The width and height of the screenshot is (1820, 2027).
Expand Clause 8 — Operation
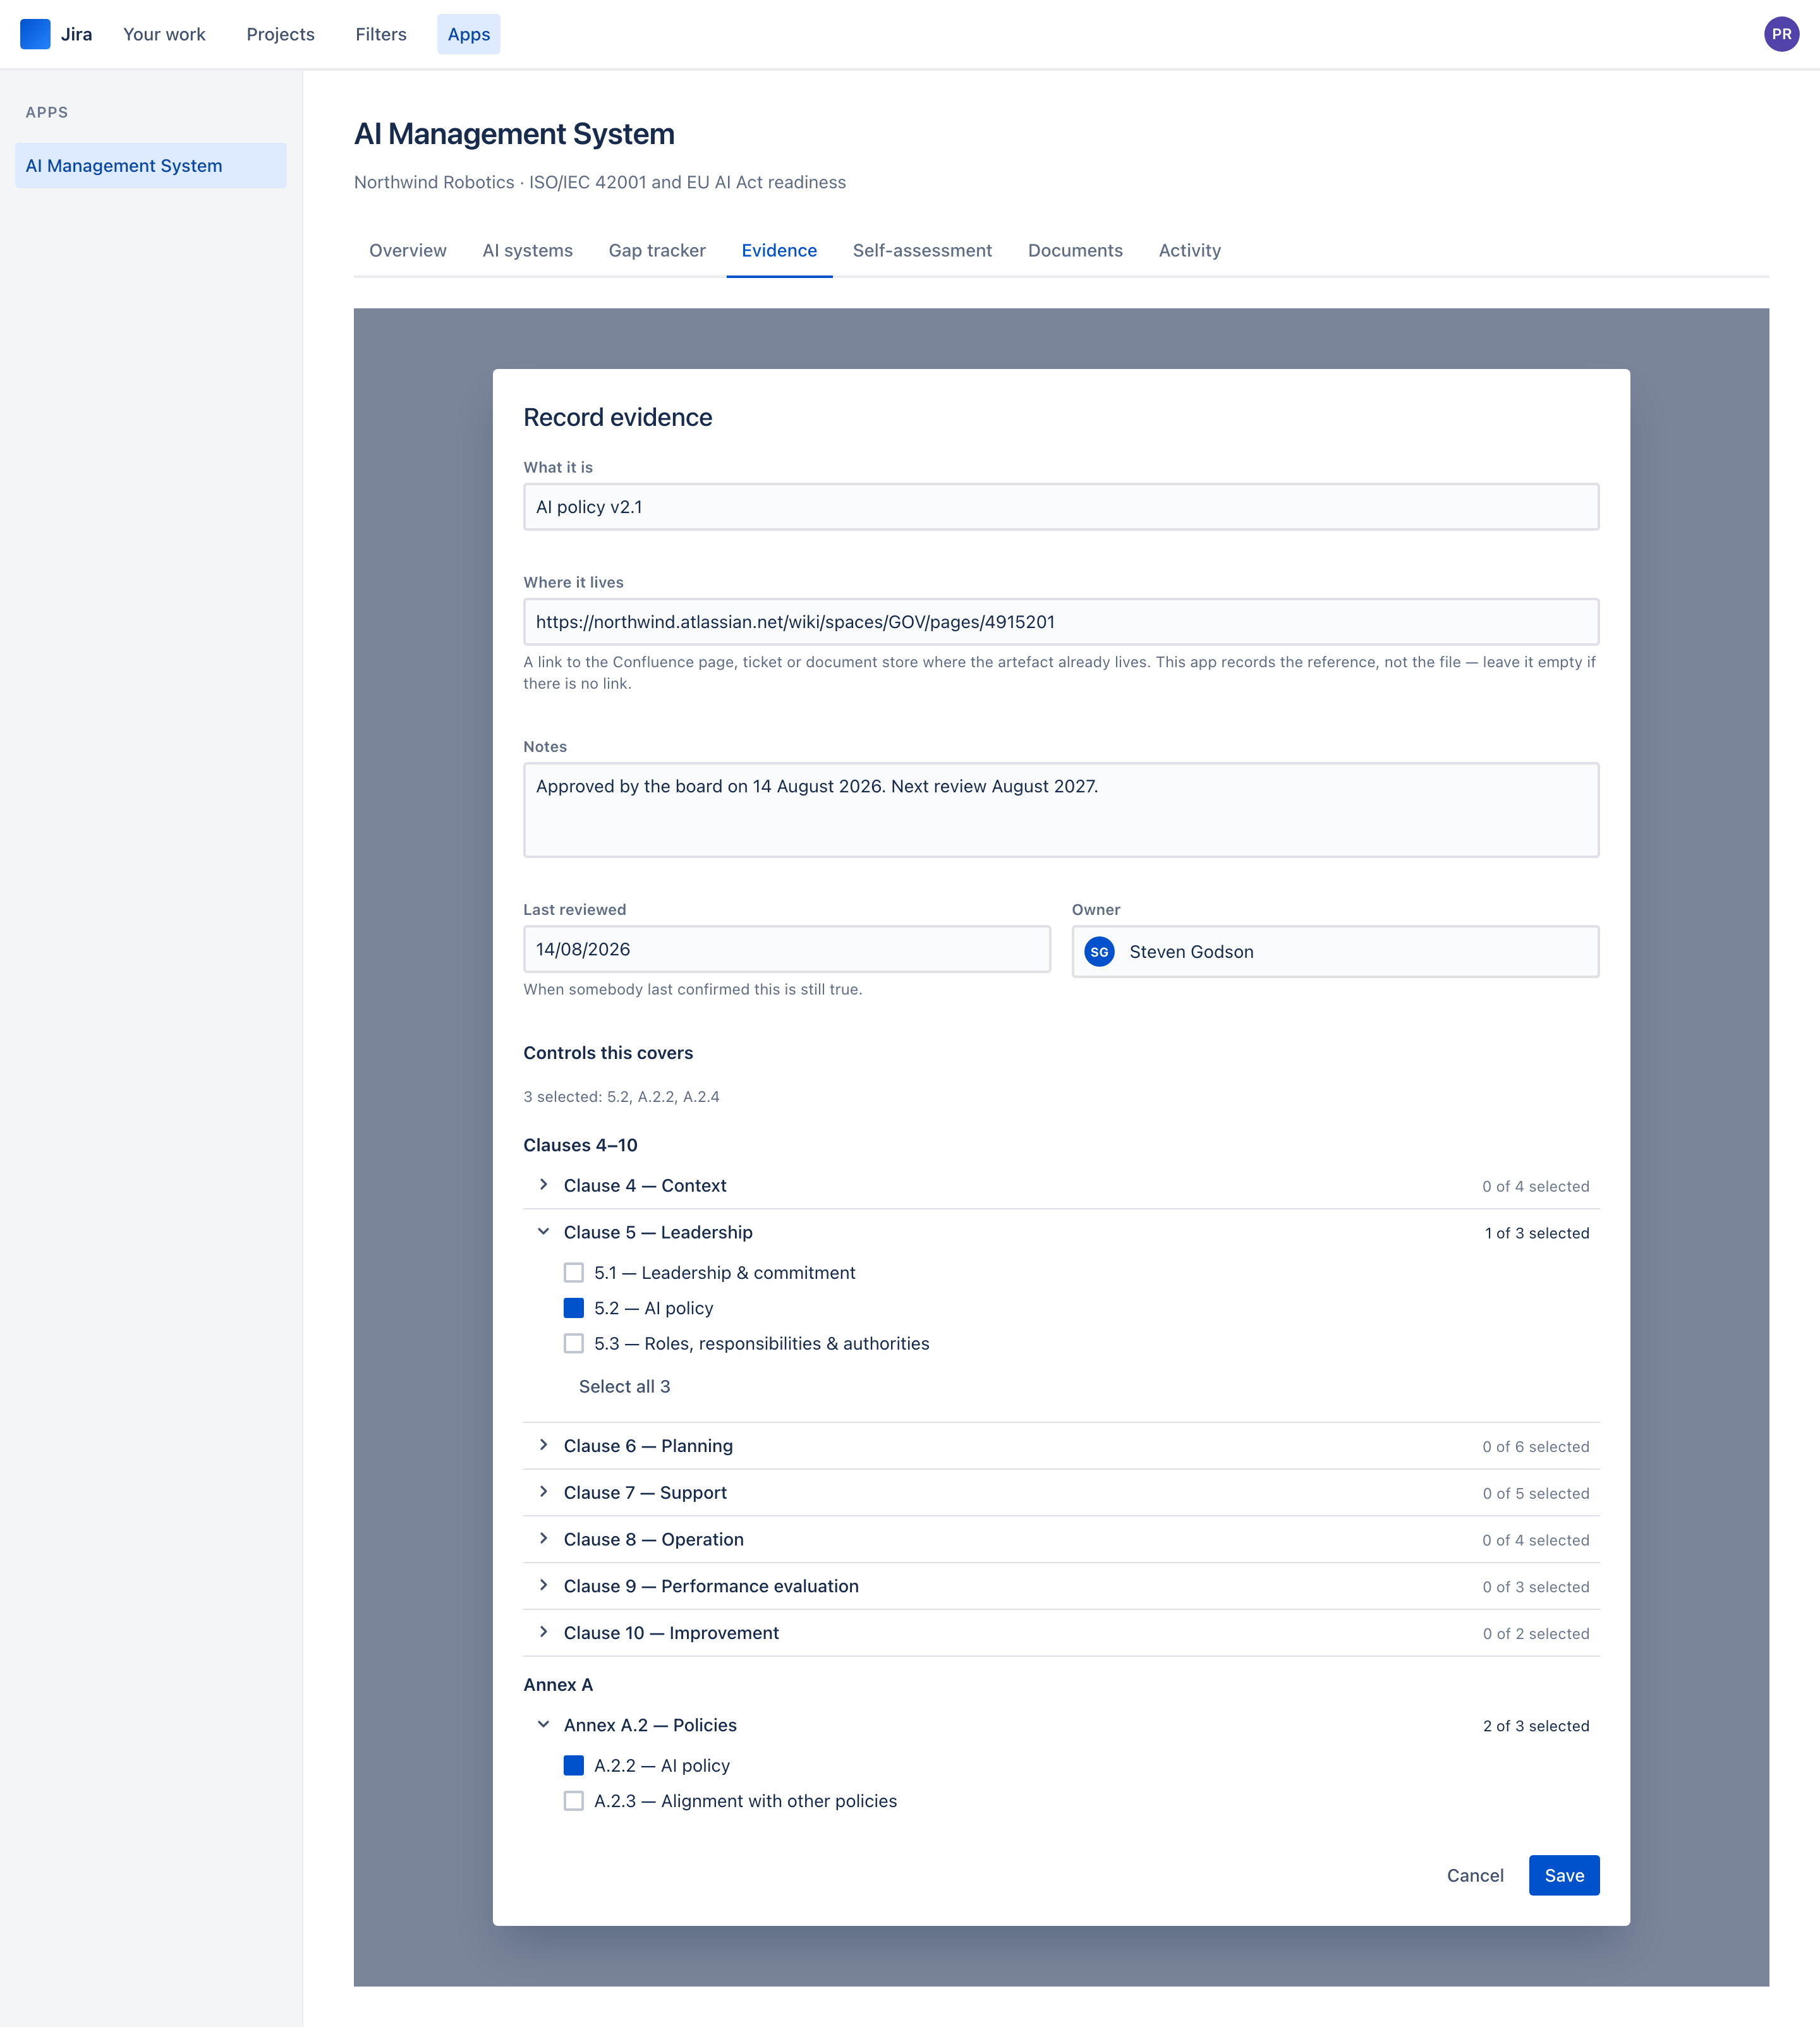1061,1539
